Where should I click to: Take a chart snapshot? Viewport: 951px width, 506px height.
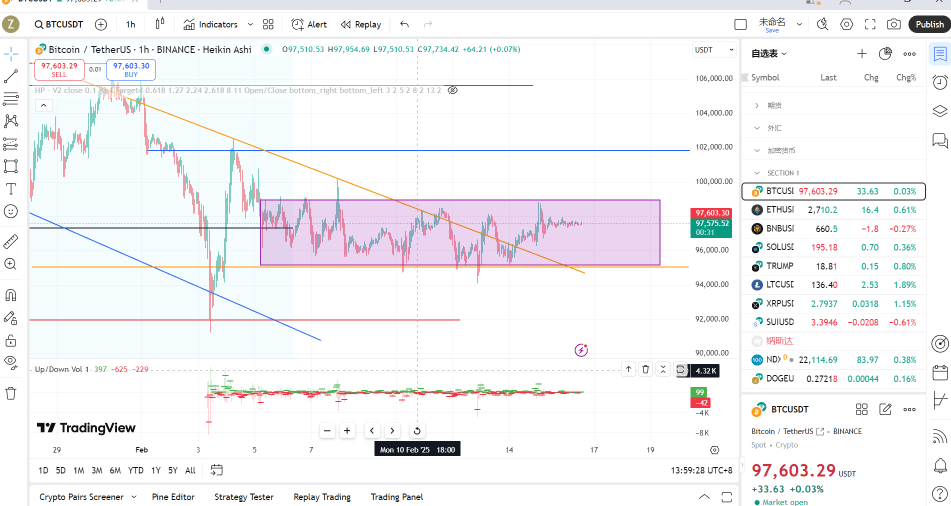pyautogui.click(x=893, y=24)
